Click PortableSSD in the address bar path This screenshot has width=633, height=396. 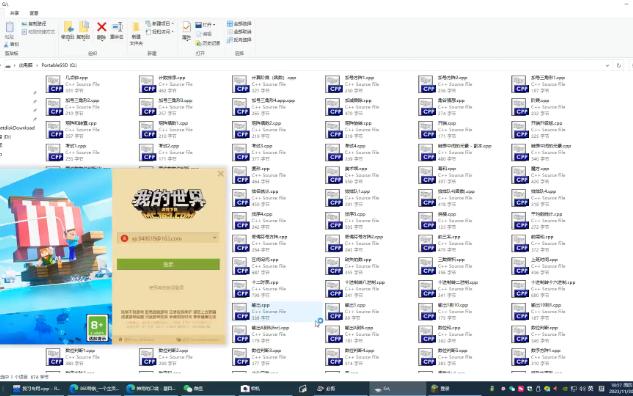pos(59,65)
